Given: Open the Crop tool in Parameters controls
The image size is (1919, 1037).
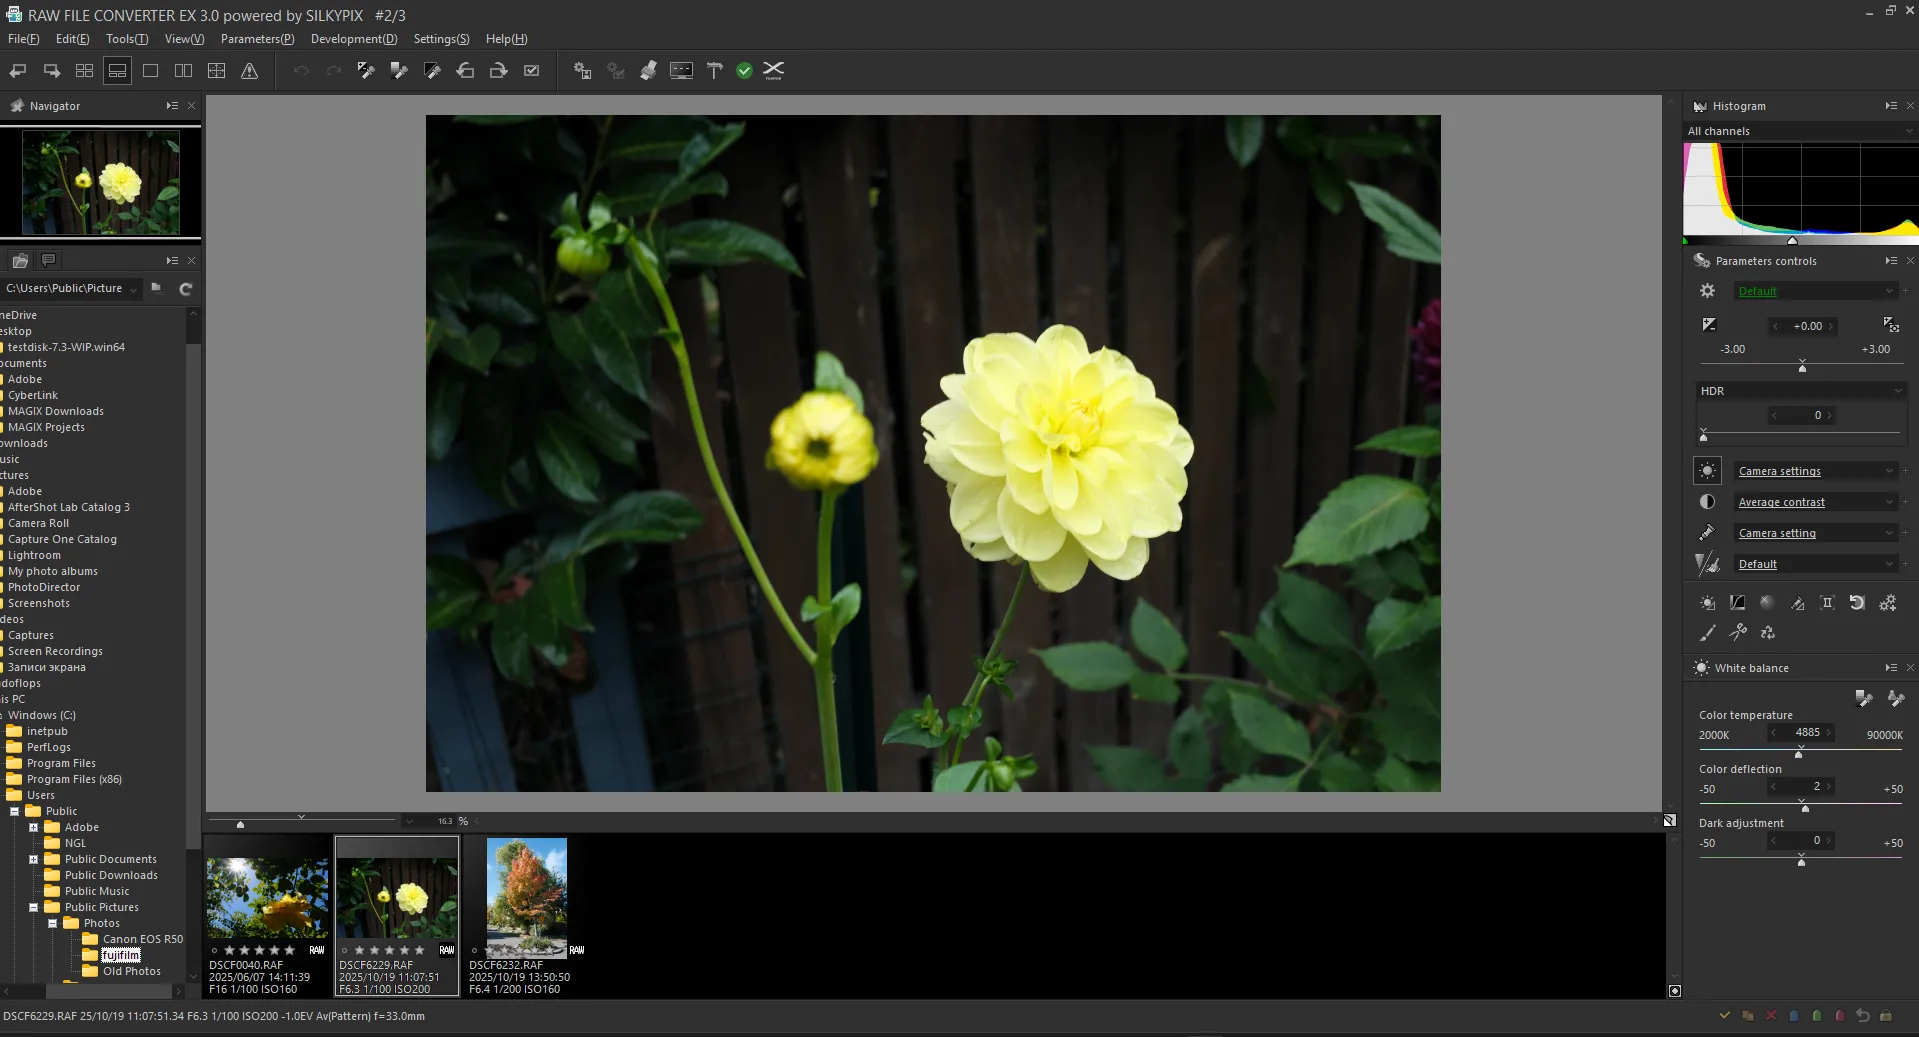Looking at the screenshot, I should 1827,604.
